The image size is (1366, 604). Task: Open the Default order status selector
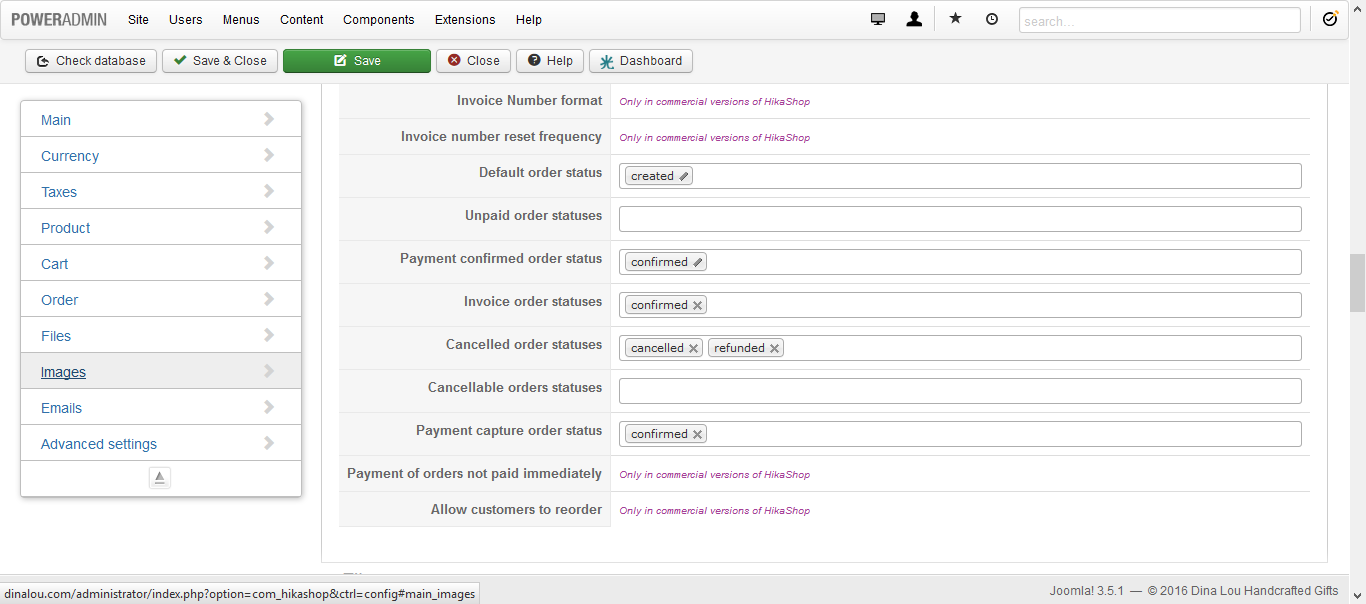(x=960, y=176)
